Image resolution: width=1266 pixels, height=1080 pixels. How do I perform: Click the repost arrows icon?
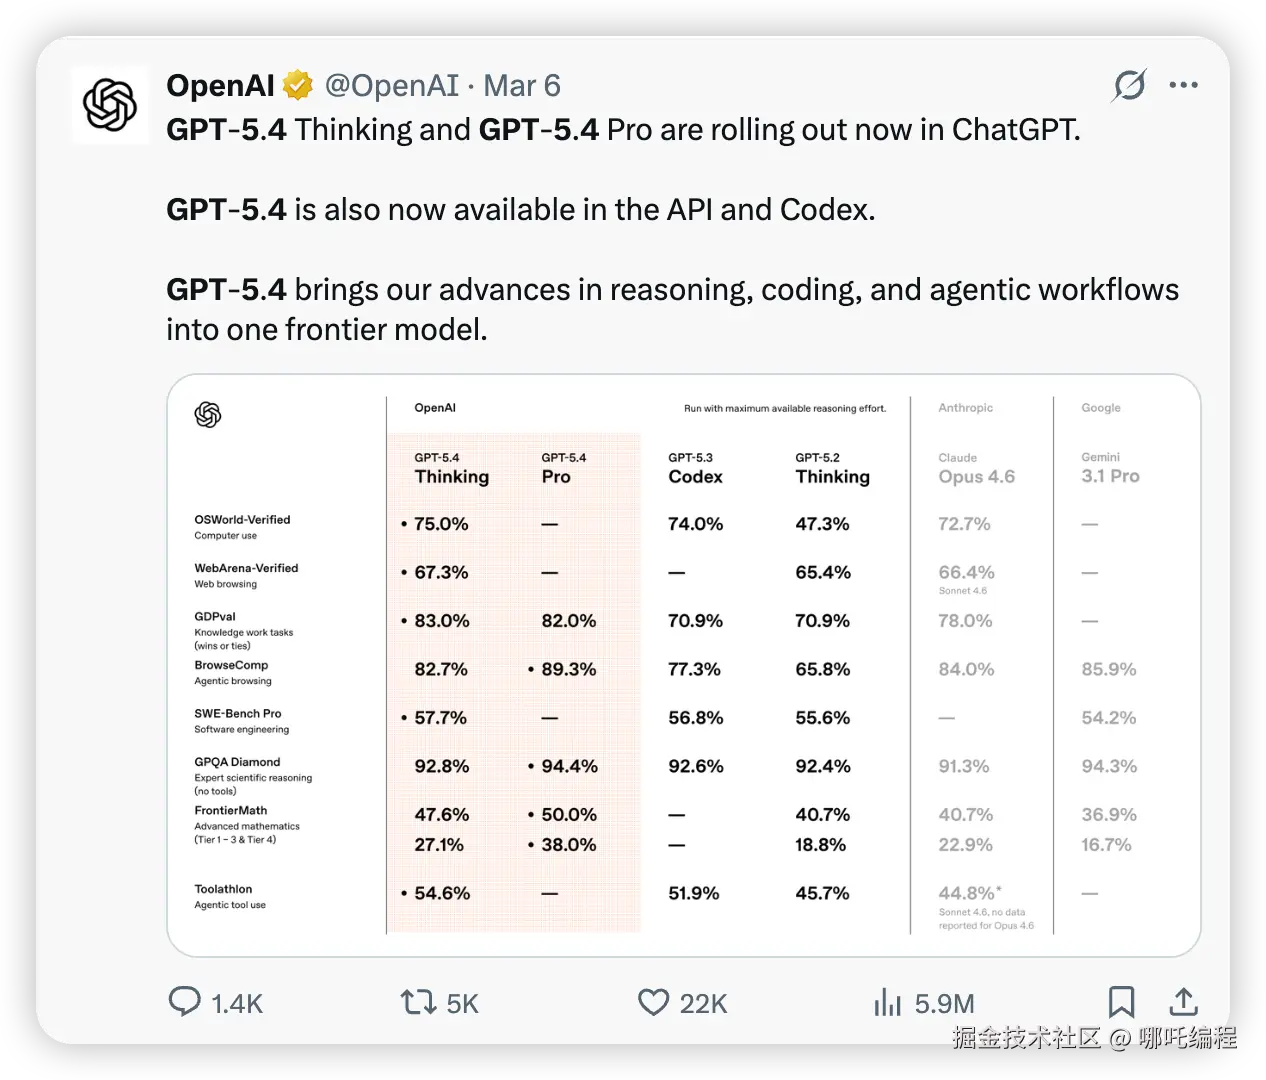[x=417, y=1001]
